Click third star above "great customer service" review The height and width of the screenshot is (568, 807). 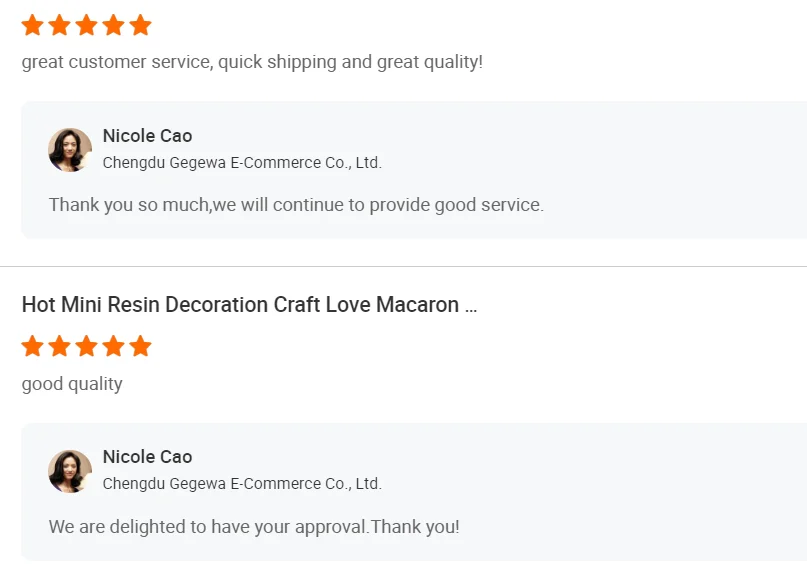click(x=87, y=25)
